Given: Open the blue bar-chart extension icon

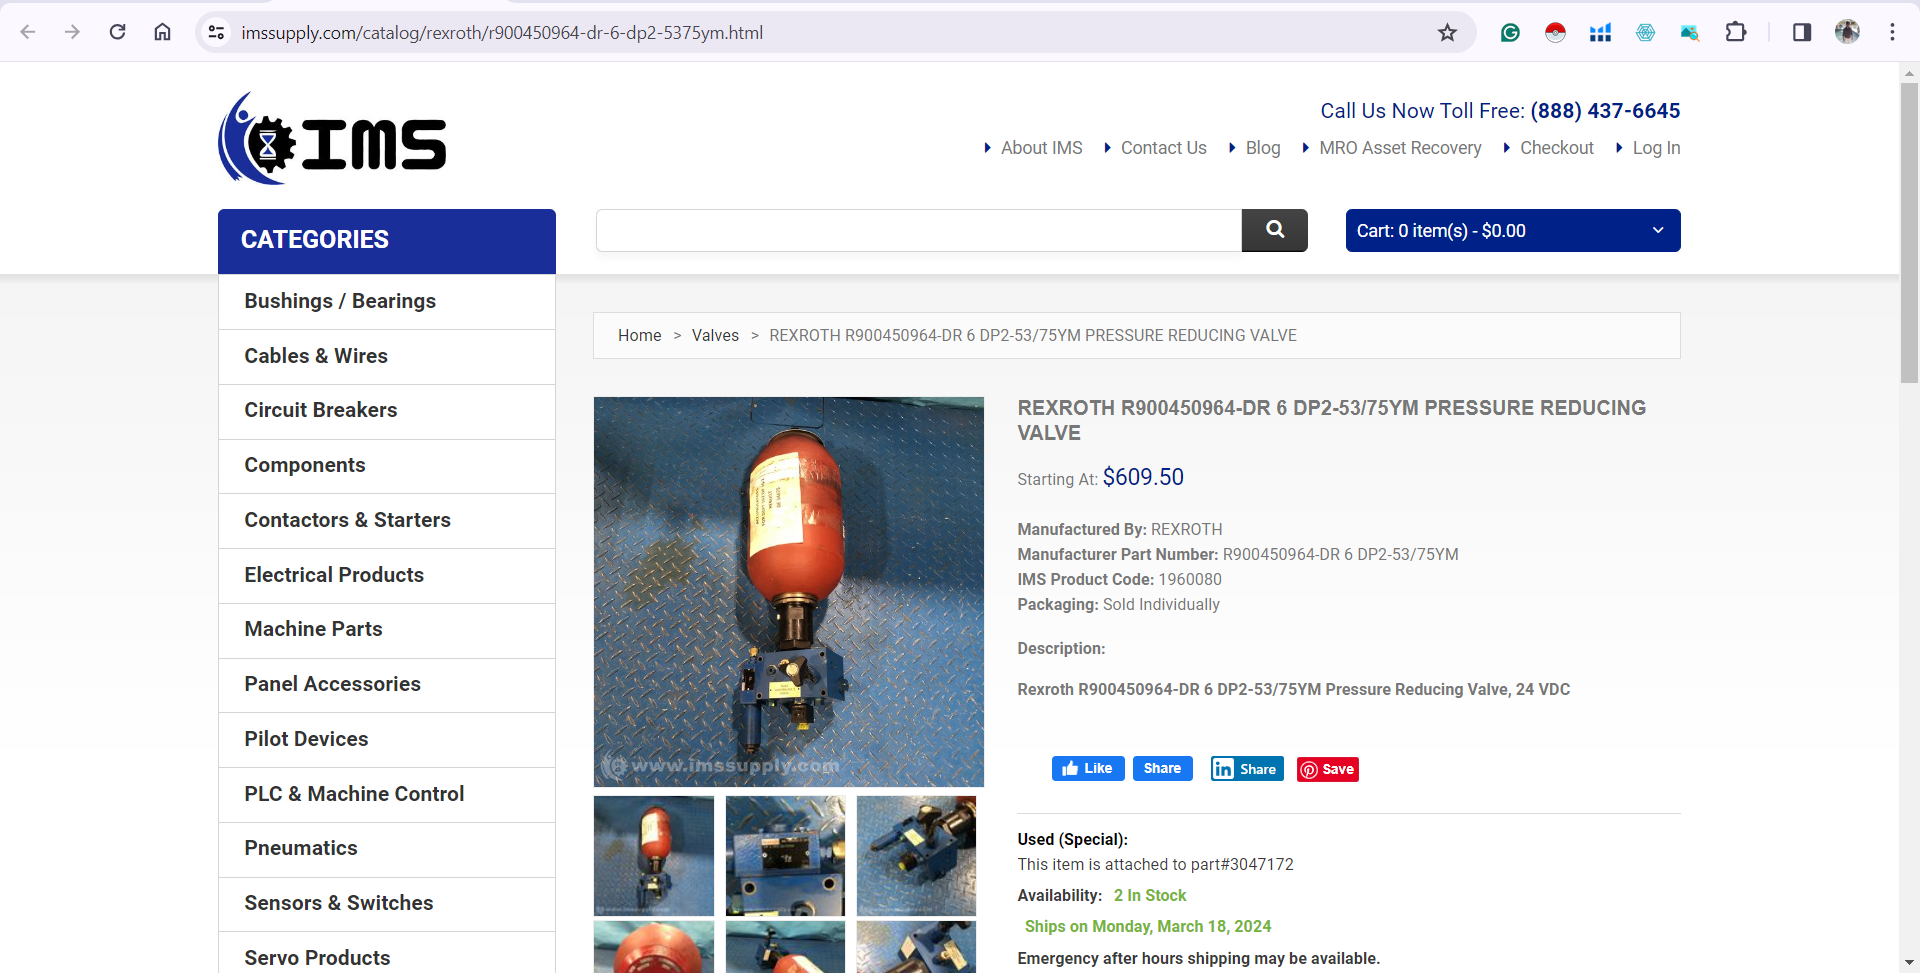Looking at the screenshot, I should tap(1600, 33).
